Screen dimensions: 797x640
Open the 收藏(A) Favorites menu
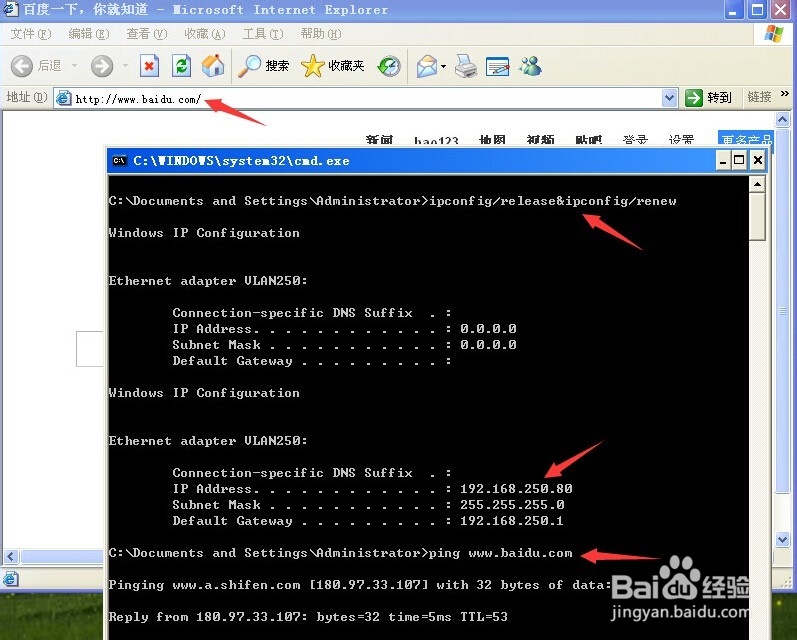(204, 34)
